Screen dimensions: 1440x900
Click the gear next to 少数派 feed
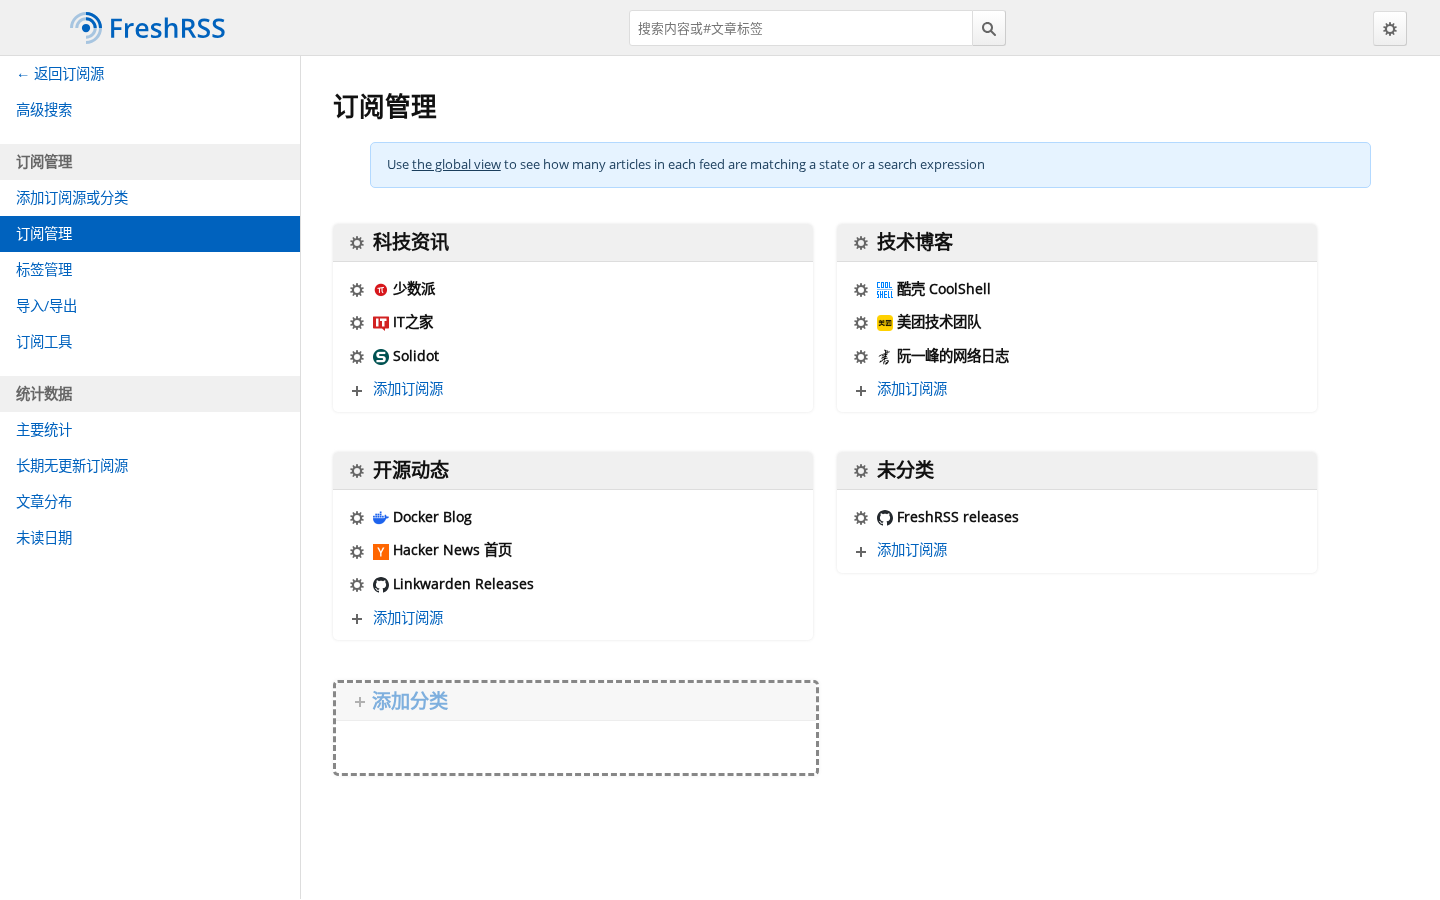357,290
